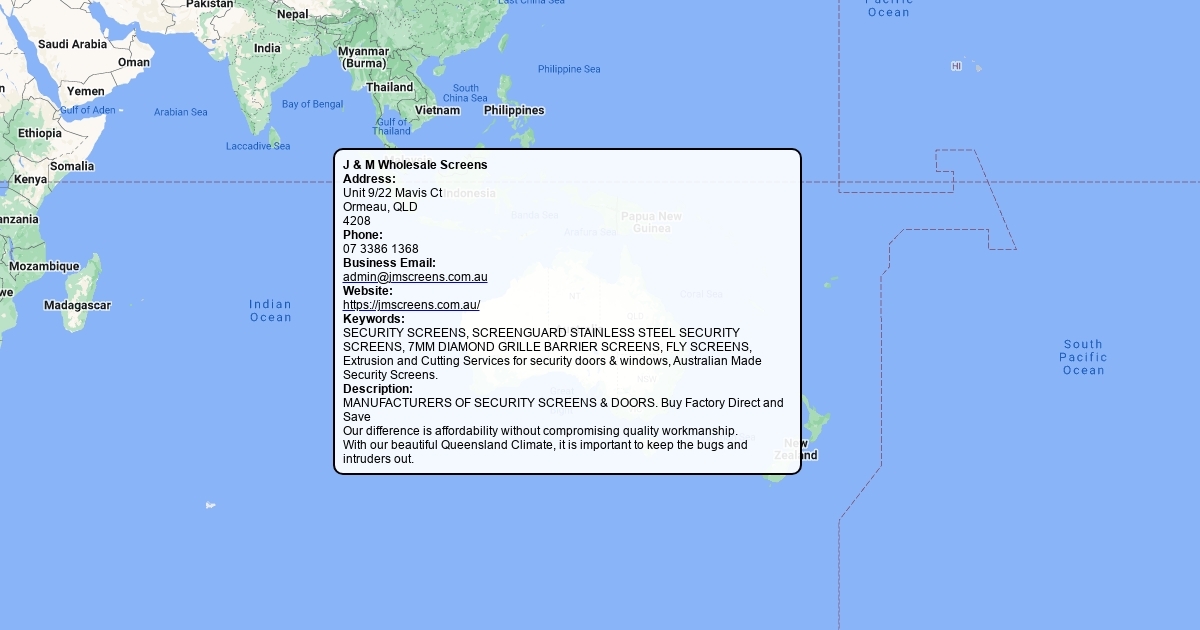The height and width of the screenshot is (630, 1200).
Task: Select the India country label
Action: point(267,48)
